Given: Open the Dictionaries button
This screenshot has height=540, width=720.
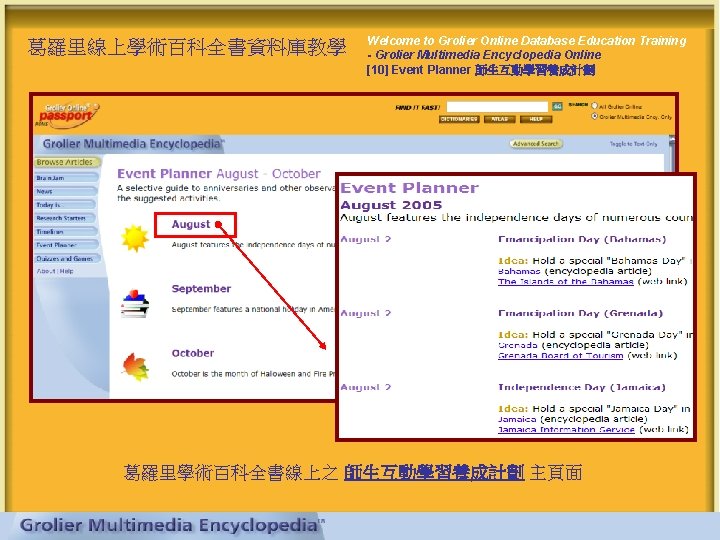Looking at the screenshot, I should pyautogui.click(x=459, y=119).
